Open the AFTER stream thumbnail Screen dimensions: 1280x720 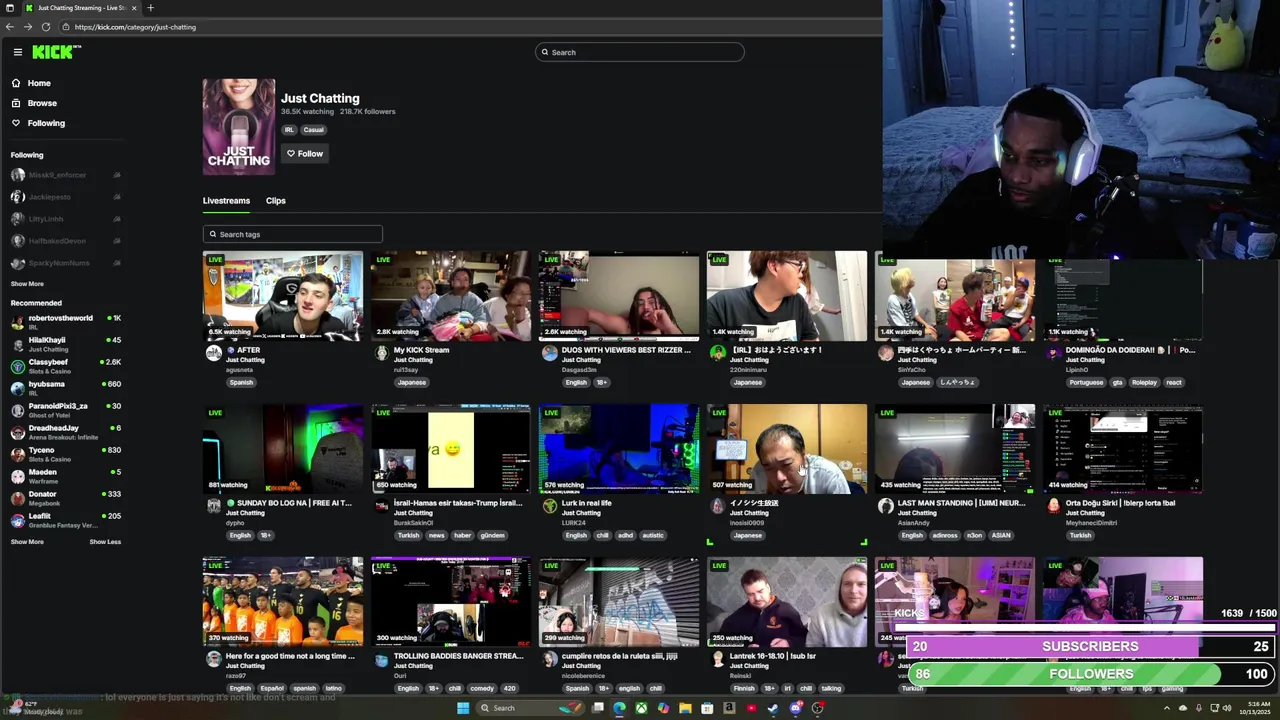pyautogui.click(x=283, y=296)
